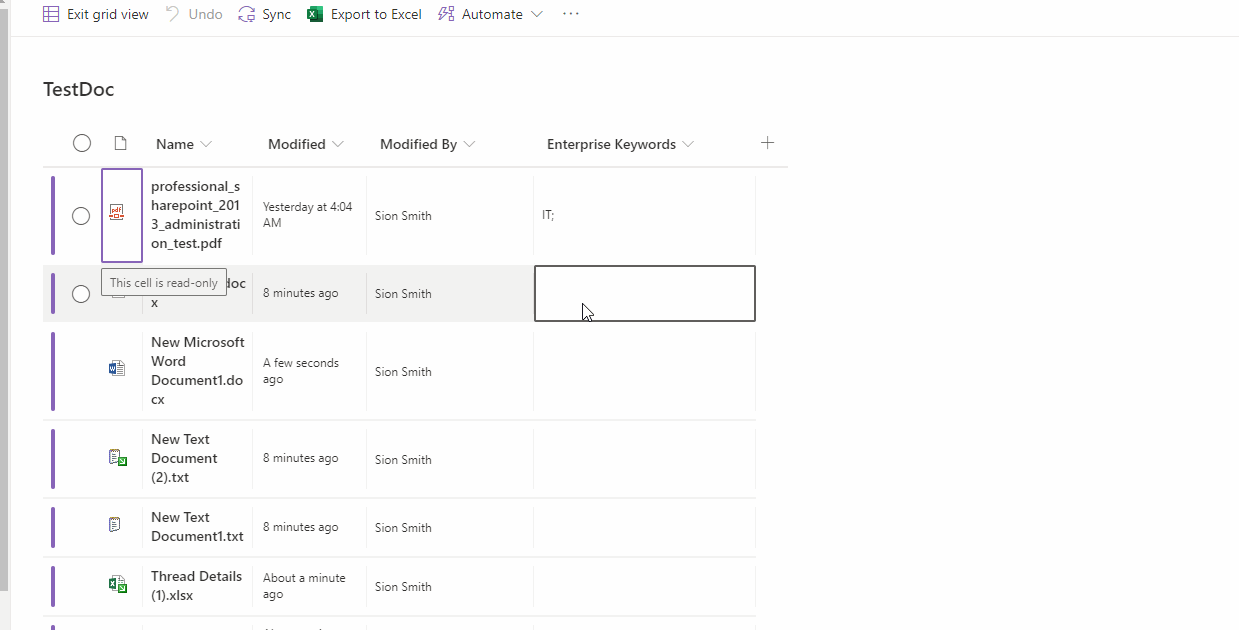Click the Export to Excel icon
This screenshot has width=1239, height=630.
315,14
